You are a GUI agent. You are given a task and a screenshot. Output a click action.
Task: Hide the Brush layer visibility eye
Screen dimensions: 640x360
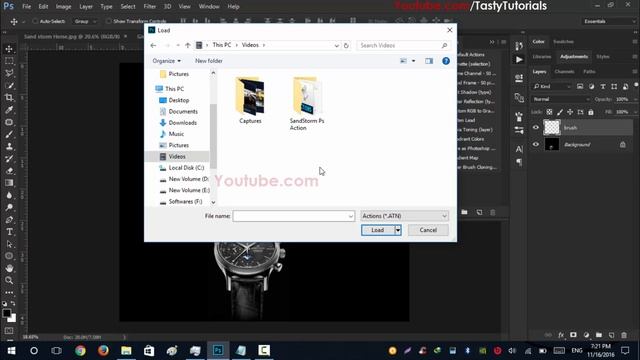pos(536,128)
